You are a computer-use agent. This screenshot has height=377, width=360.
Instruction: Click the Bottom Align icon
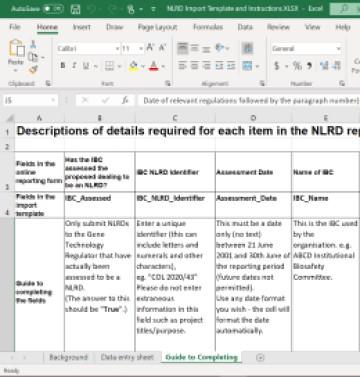pyautogui.click(x=206, y=49)
